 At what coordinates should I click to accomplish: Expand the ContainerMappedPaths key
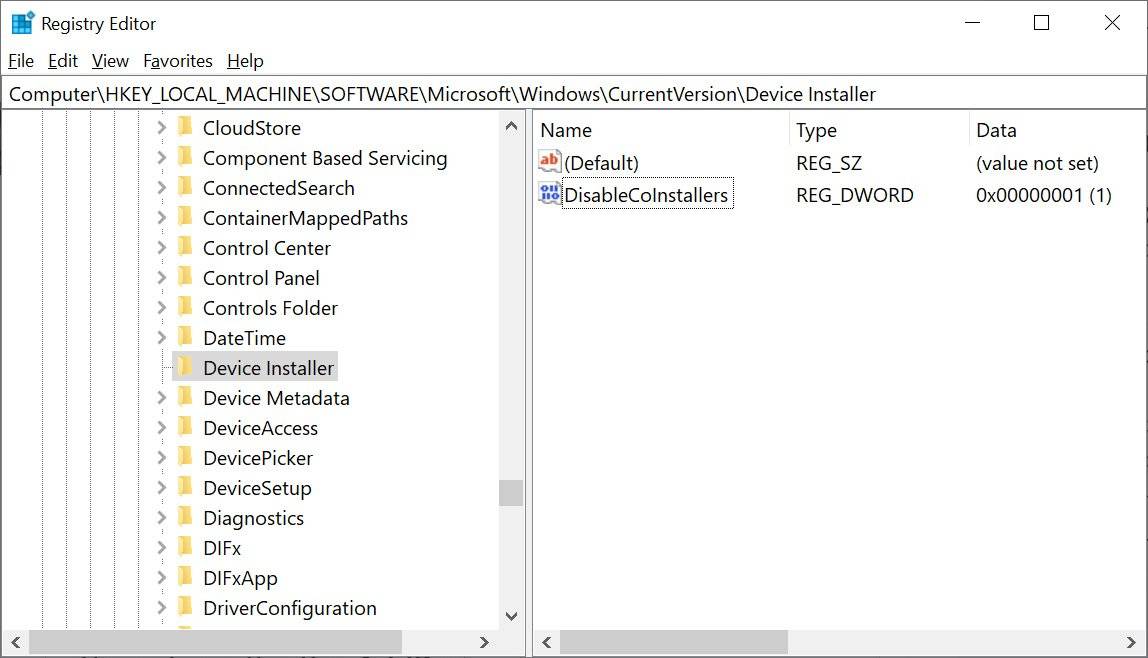point(162,217)
